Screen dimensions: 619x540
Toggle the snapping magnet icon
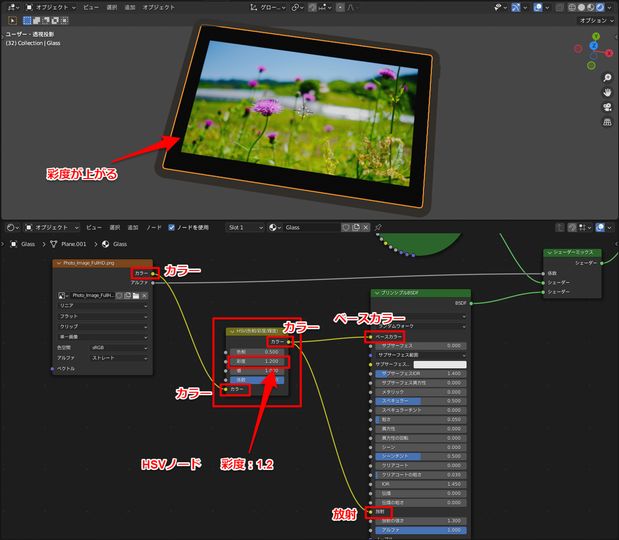(x=312, y=7)
